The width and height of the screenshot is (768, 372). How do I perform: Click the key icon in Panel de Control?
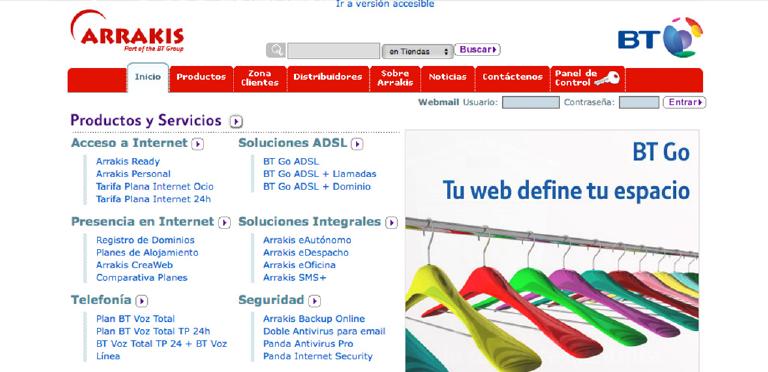(x=607, y=78)
